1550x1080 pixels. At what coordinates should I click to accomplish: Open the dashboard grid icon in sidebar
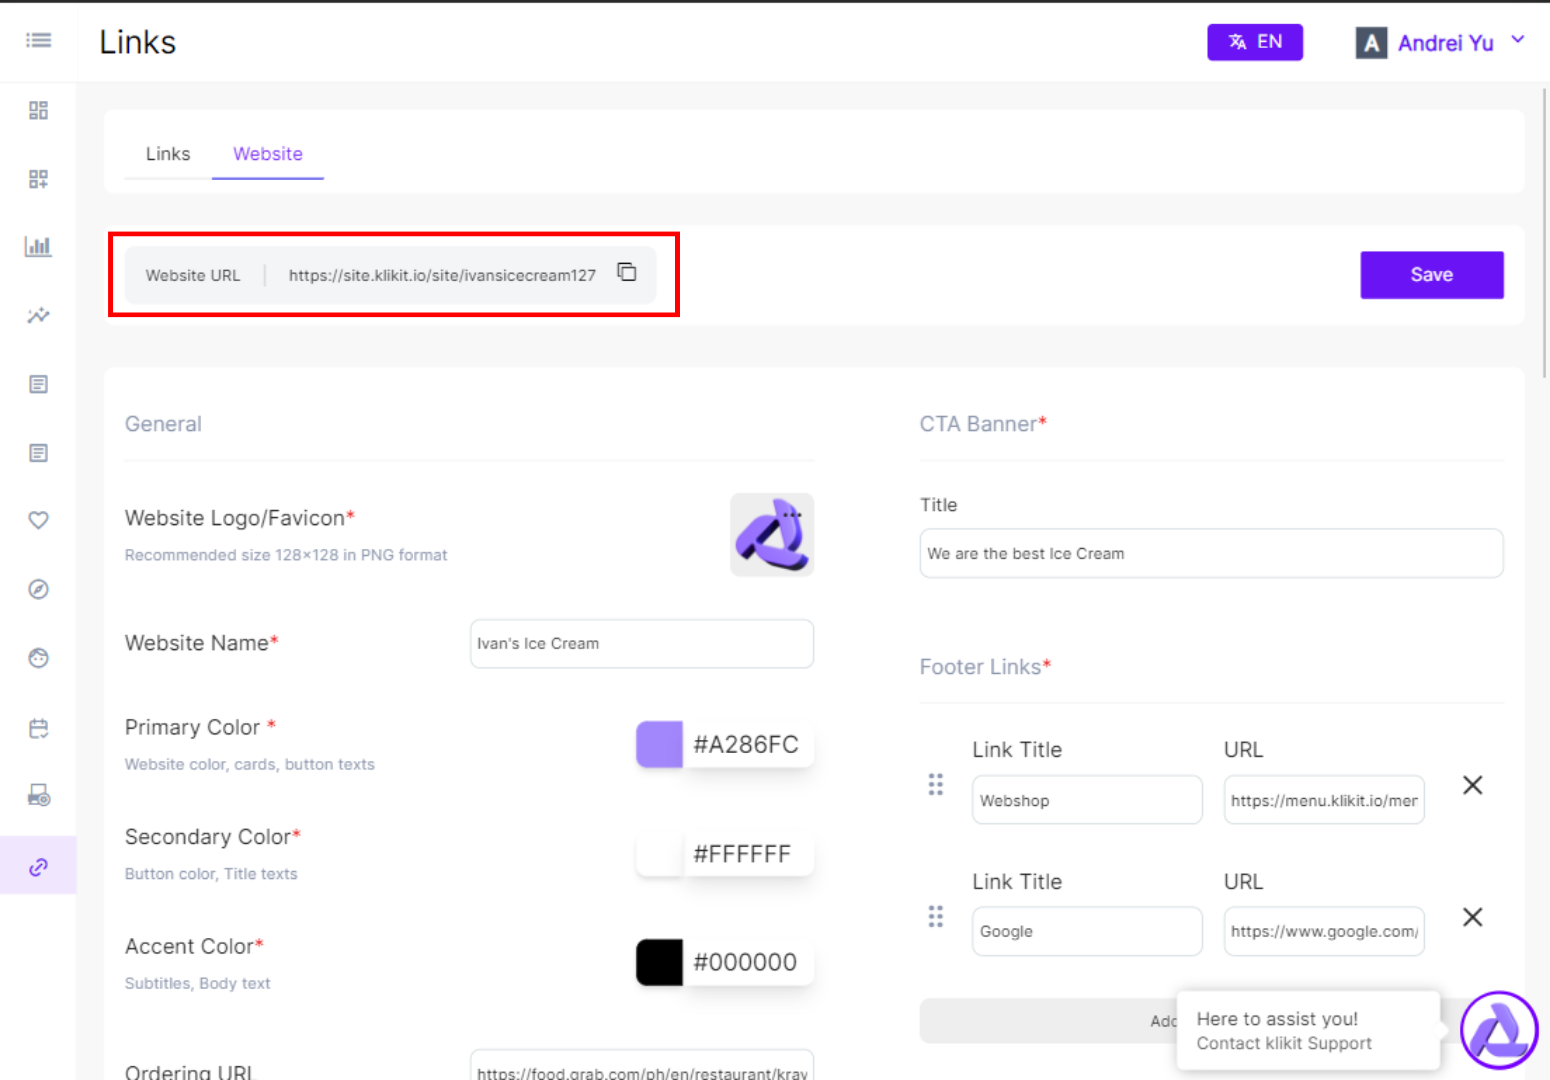pyautogui.click(x=38, y=110)
